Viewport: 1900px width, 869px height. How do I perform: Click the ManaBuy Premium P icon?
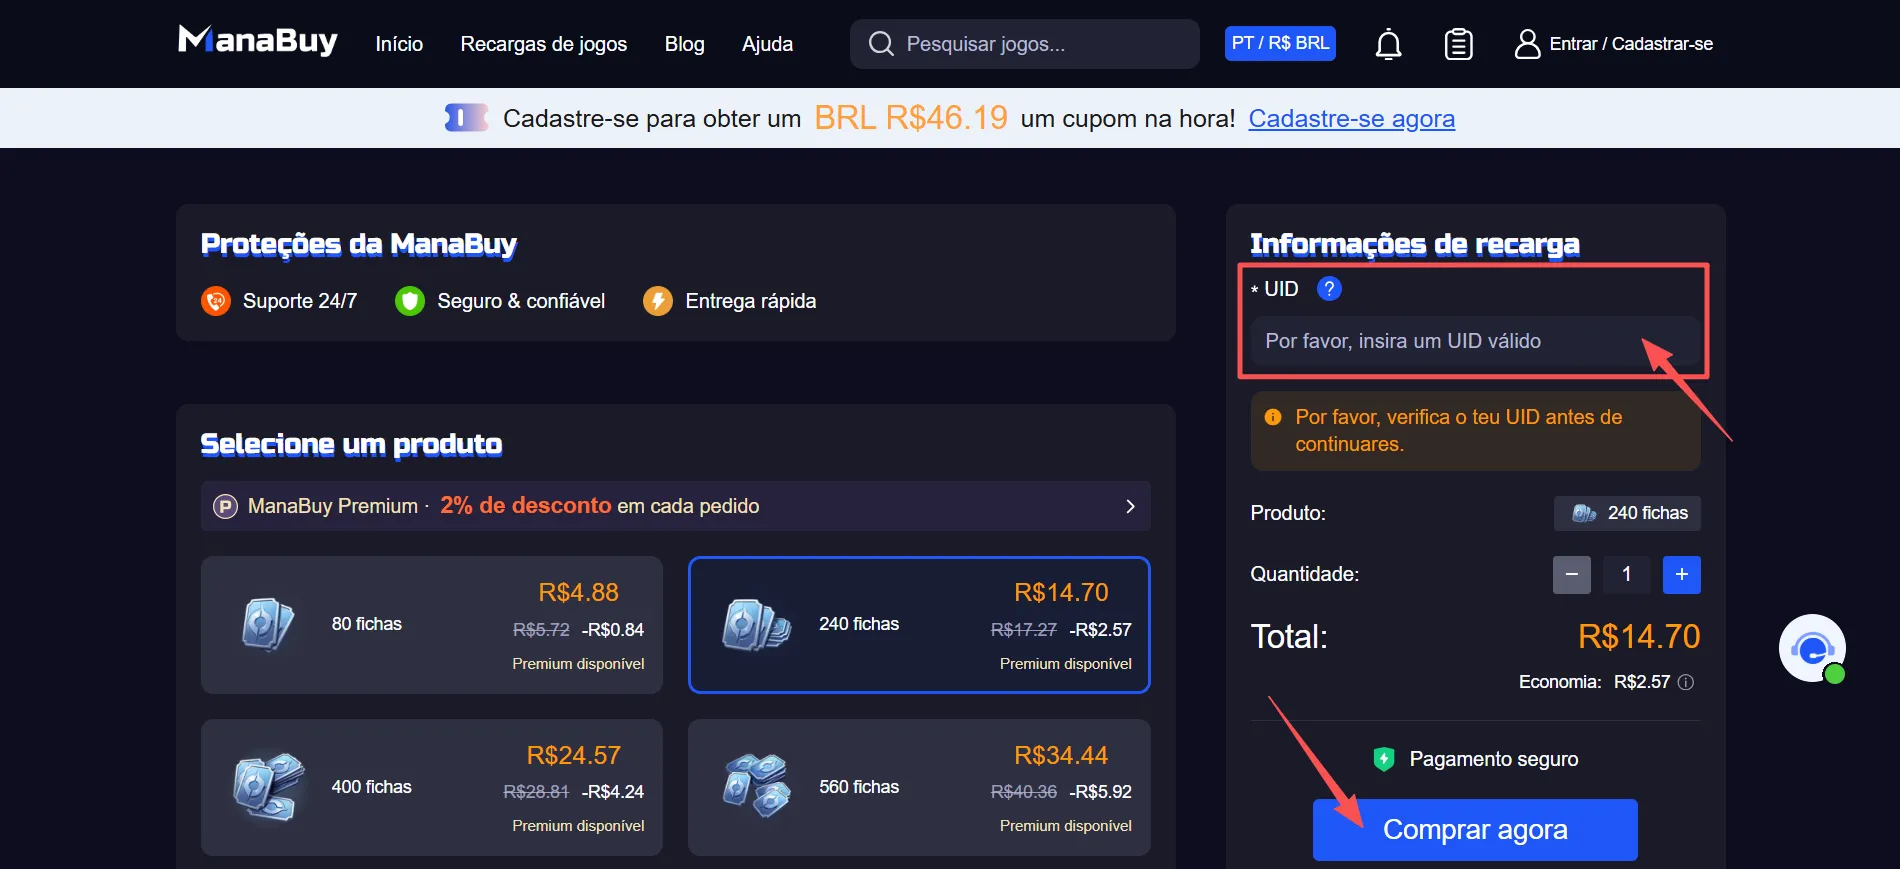(x=225, y=506)
